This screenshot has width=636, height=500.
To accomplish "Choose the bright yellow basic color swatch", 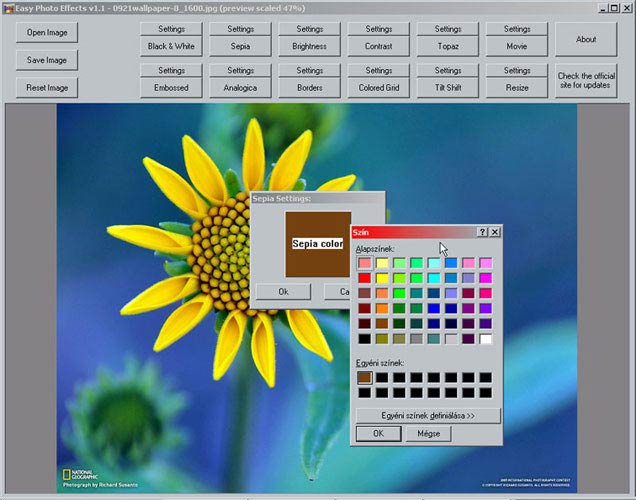I will coord(382,278).
